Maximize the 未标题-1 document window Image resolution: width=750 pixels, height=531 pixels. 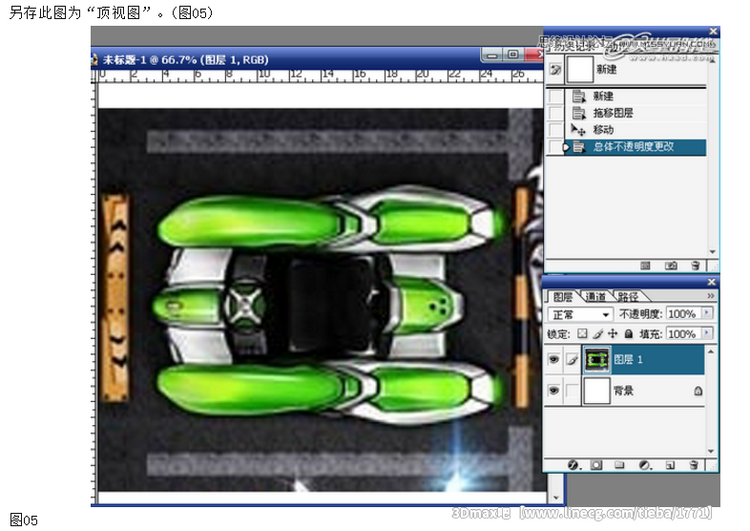click(513, 55)
